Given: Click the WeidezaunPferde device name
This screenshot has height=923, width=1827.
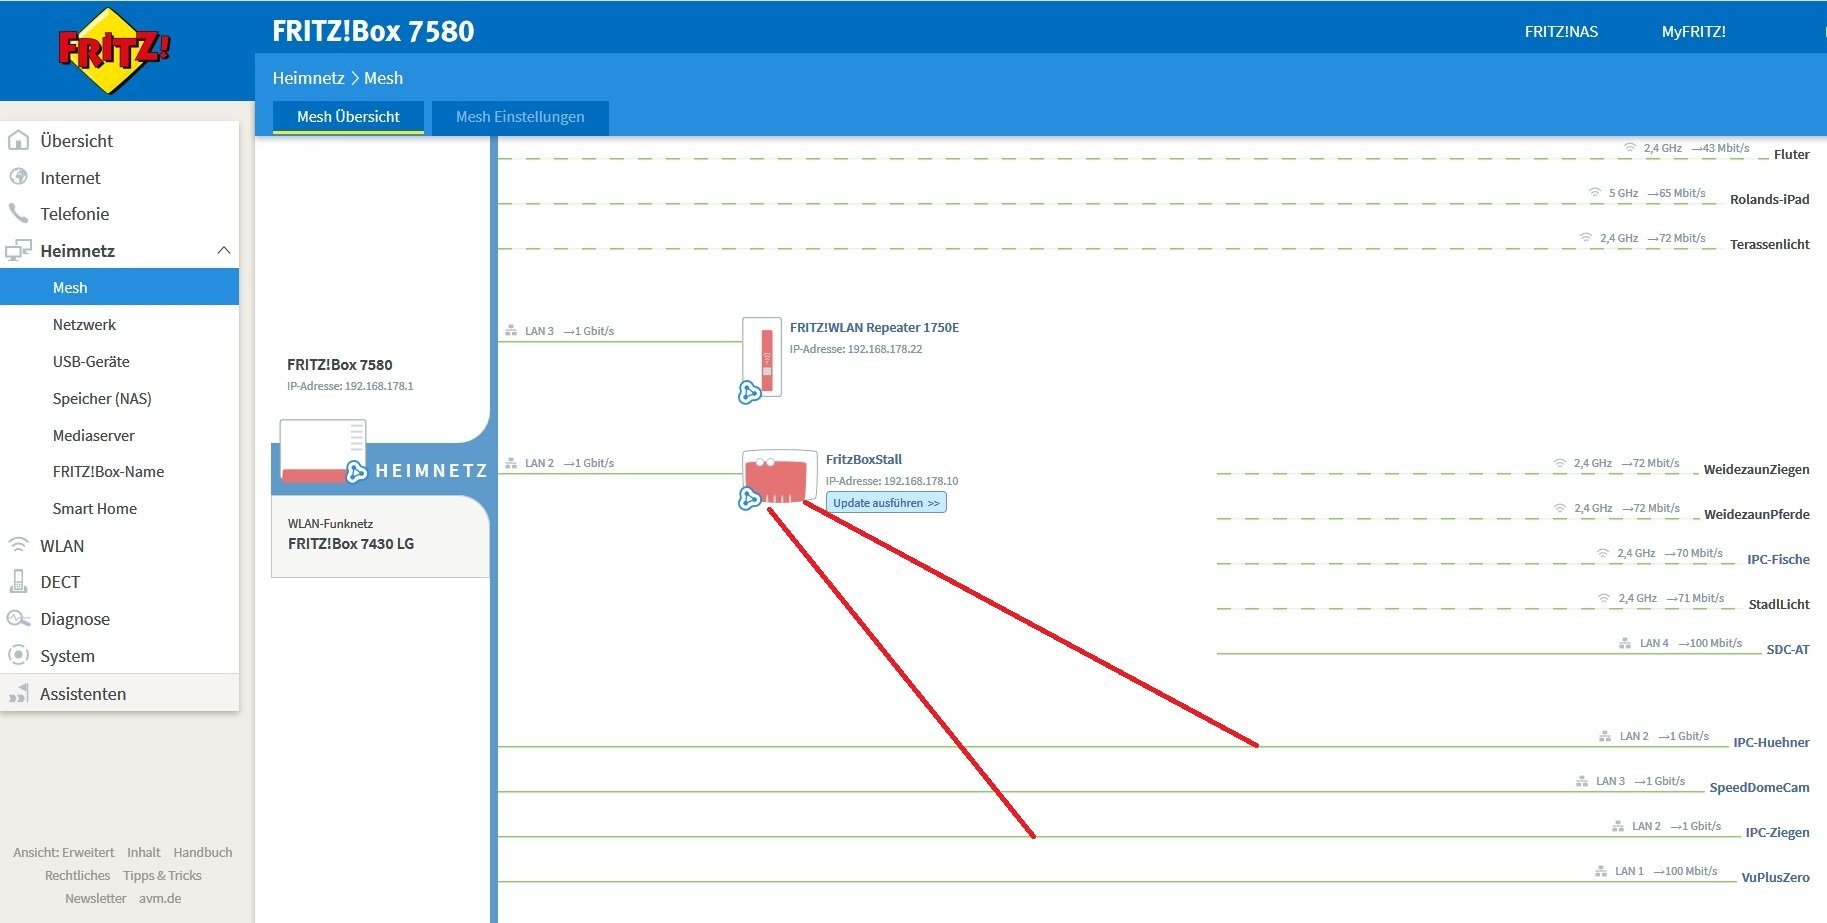Looking at the screenshot, I should (x=1757, y=514).
